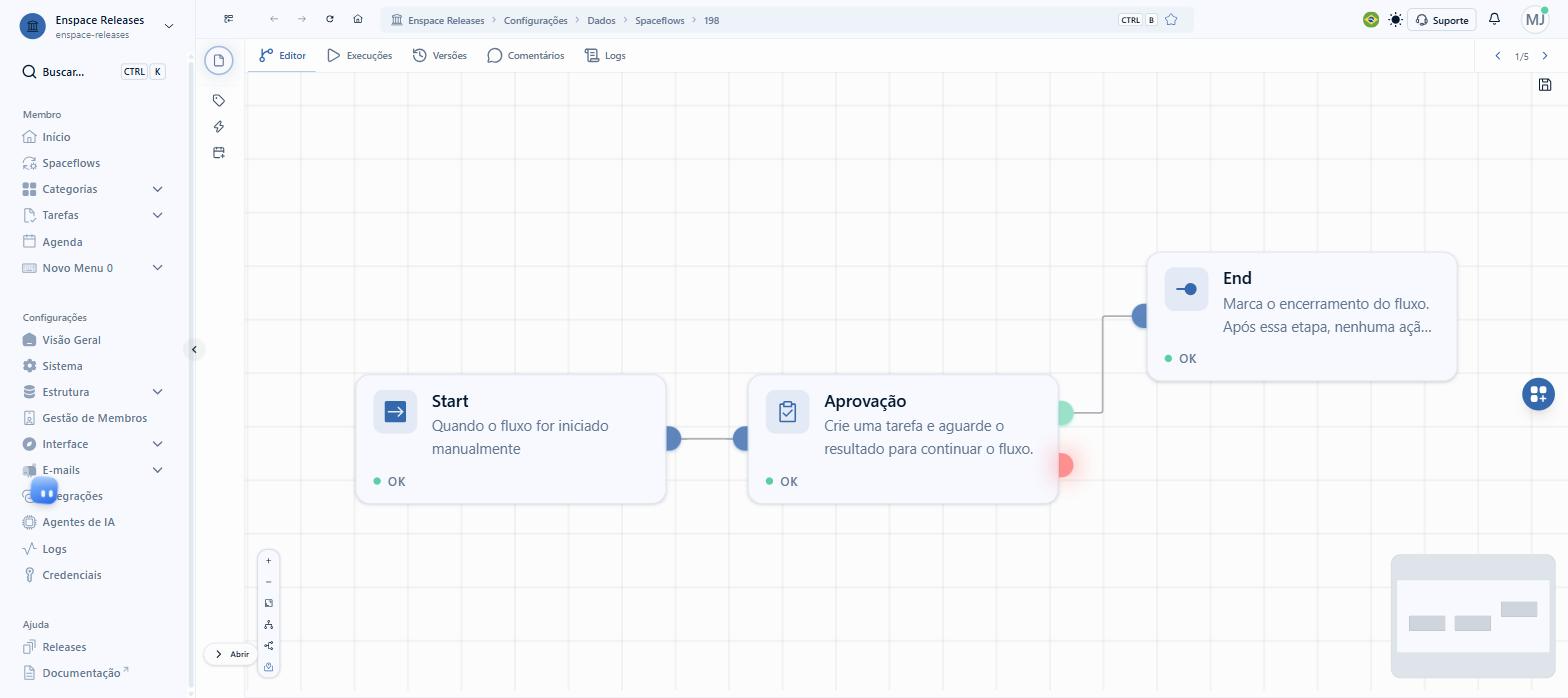Image resolution: width=1568 pixels, height=698 pixels.
Task: Go to previous page with the pager left chevron
Action: (1497, 56)
